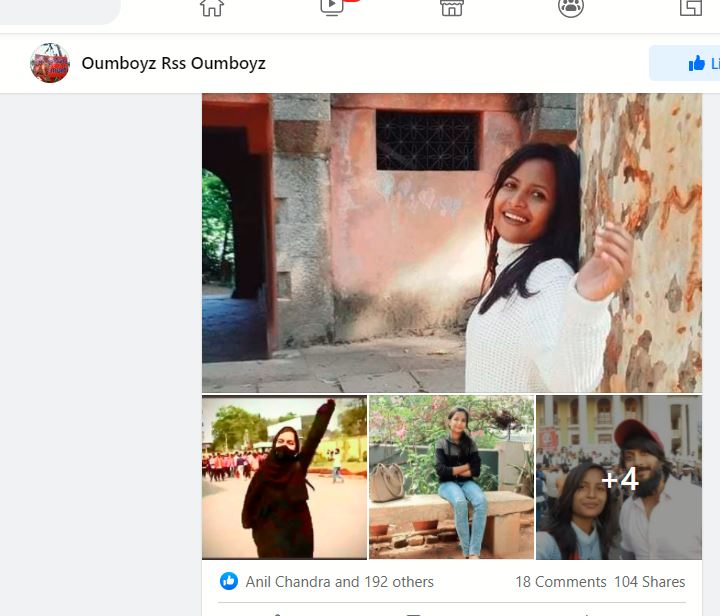Open the 18 Comments link
The image size is (720, 616).
point(560,581)
